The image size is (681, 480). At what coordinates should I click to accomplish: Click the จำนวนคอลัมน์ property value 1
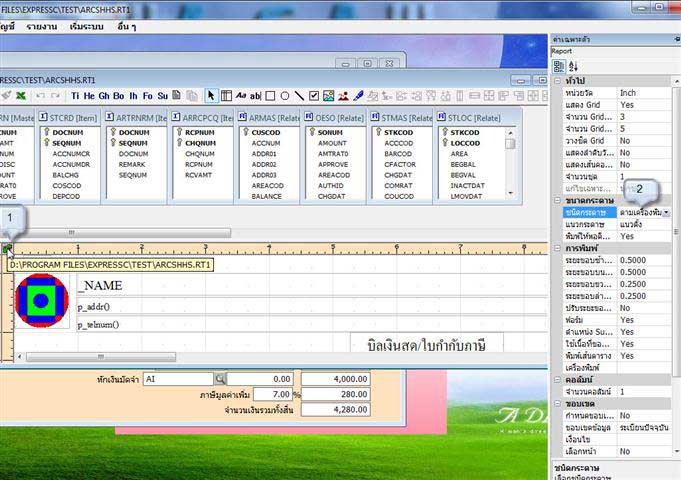click(644, 392)
